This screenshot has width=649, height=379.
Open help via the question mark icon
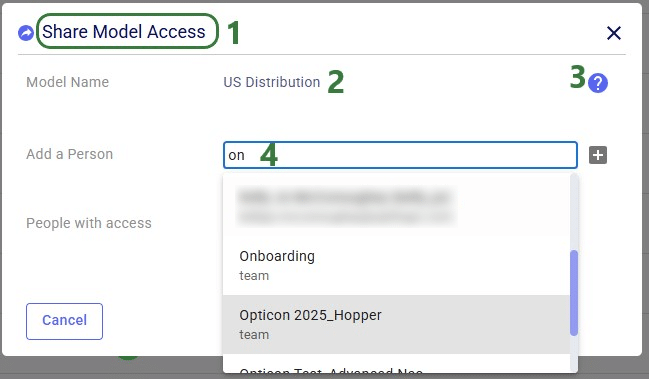point(598,83)
